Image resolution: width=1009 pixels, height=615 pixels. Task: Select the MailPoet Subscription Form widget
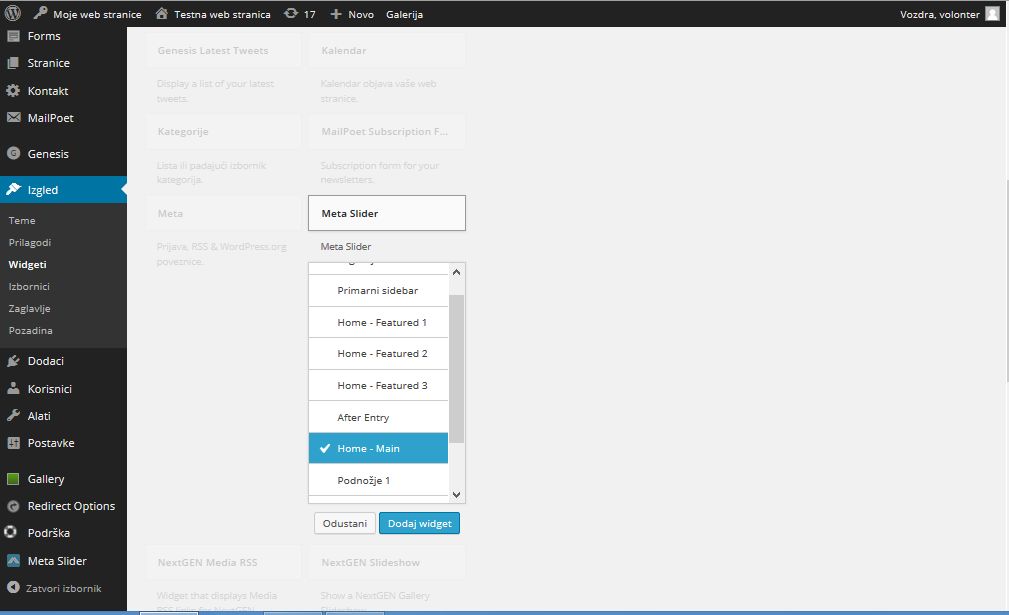pyautogui.click(x=387, y=131)
